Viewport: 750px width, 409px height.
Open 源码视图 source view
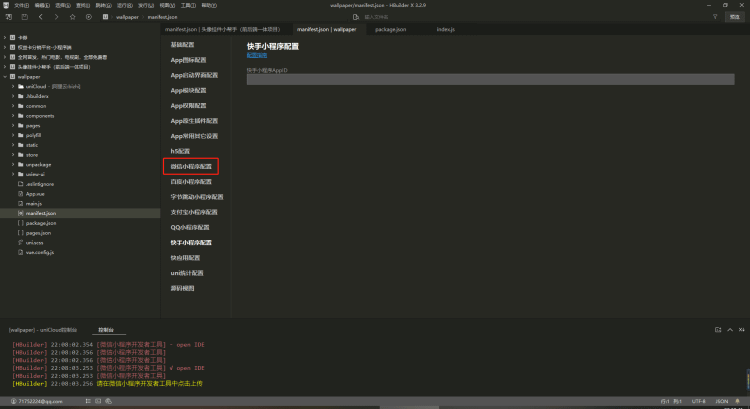pyautogui.click(x=182, y=288)
